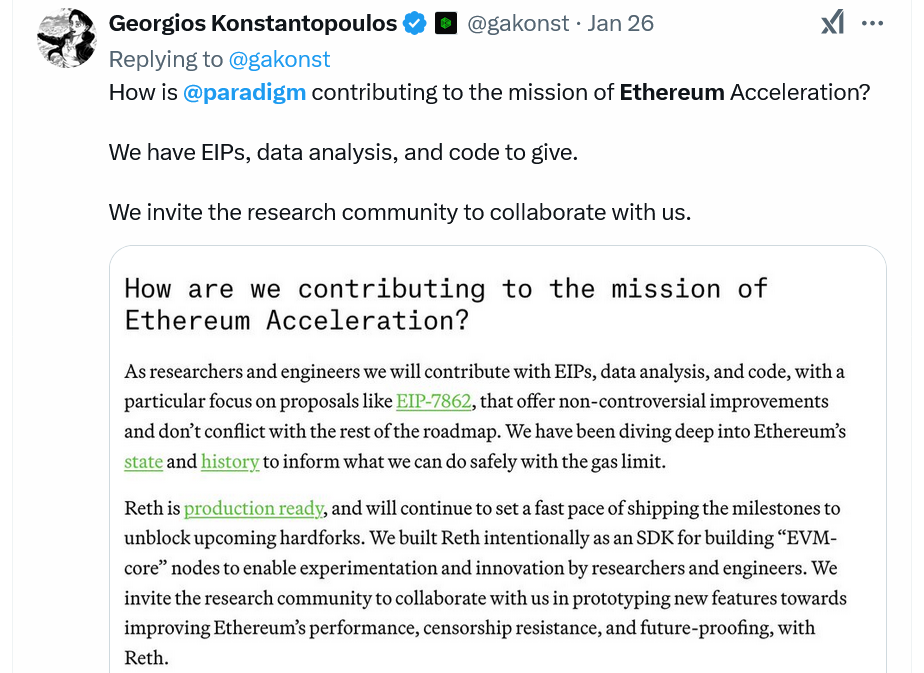Open Grok actions icon on the tweet
The width and height of the screenshot is (924, 673).
[832, 23]
